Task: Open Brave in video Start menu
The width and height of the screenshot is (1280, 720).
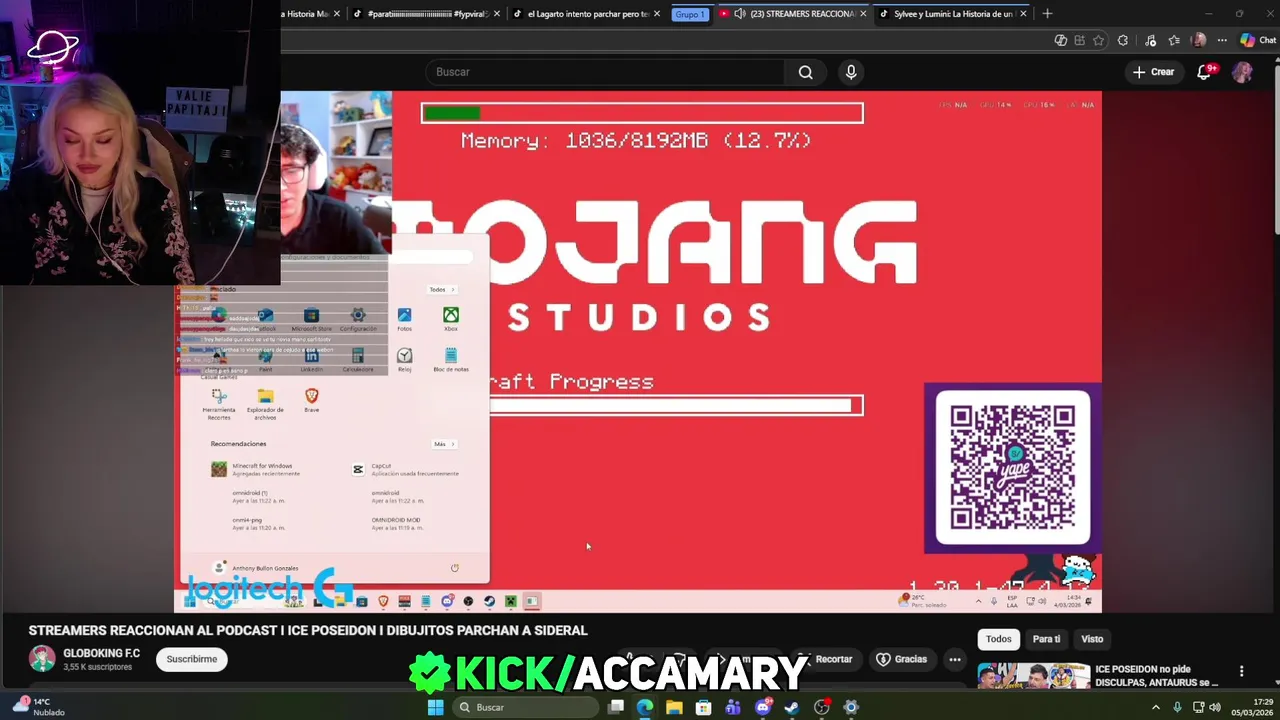Action: click(x=311, y=400)
